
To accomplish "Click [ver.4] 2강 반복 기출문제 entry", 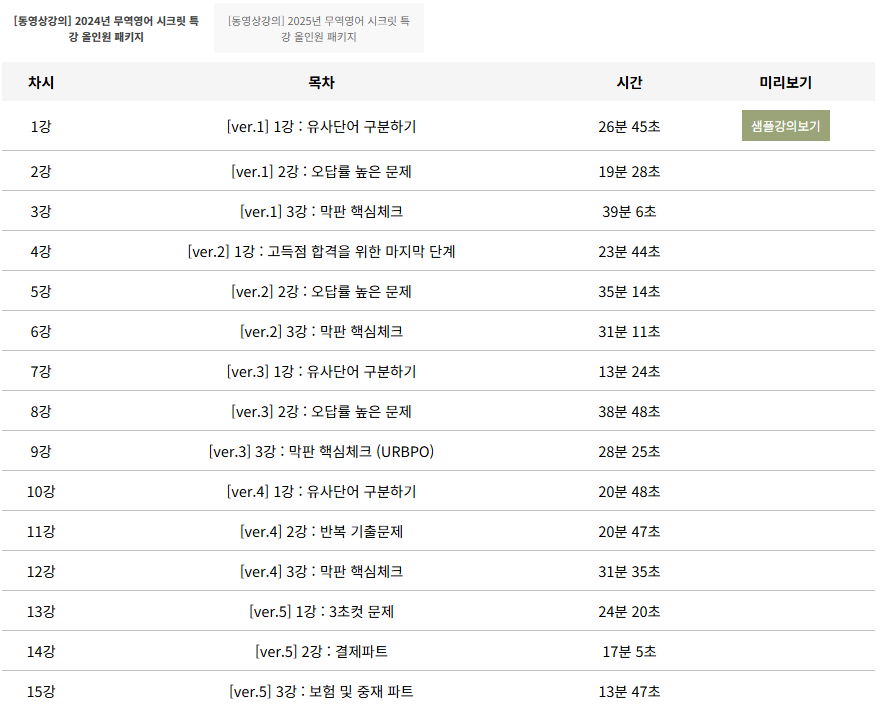I will pos(321,531).
